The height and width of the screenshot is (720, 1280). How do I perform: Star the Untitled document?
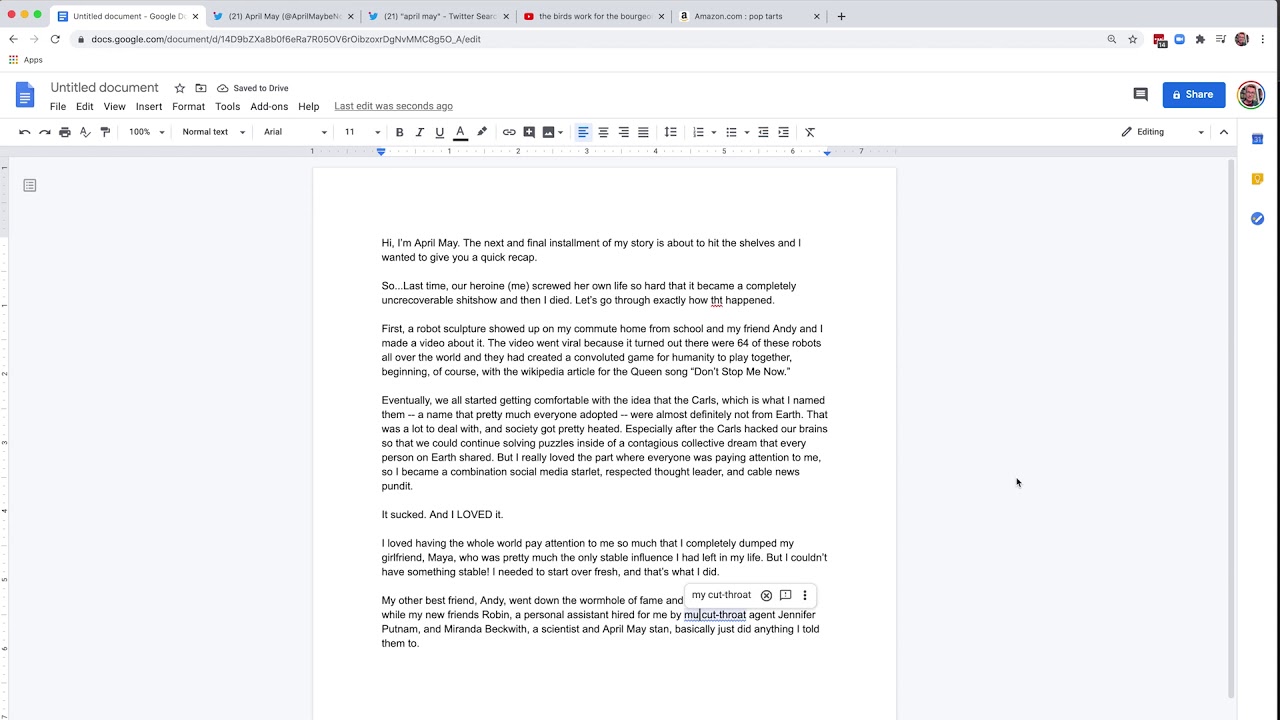(179, 88)
